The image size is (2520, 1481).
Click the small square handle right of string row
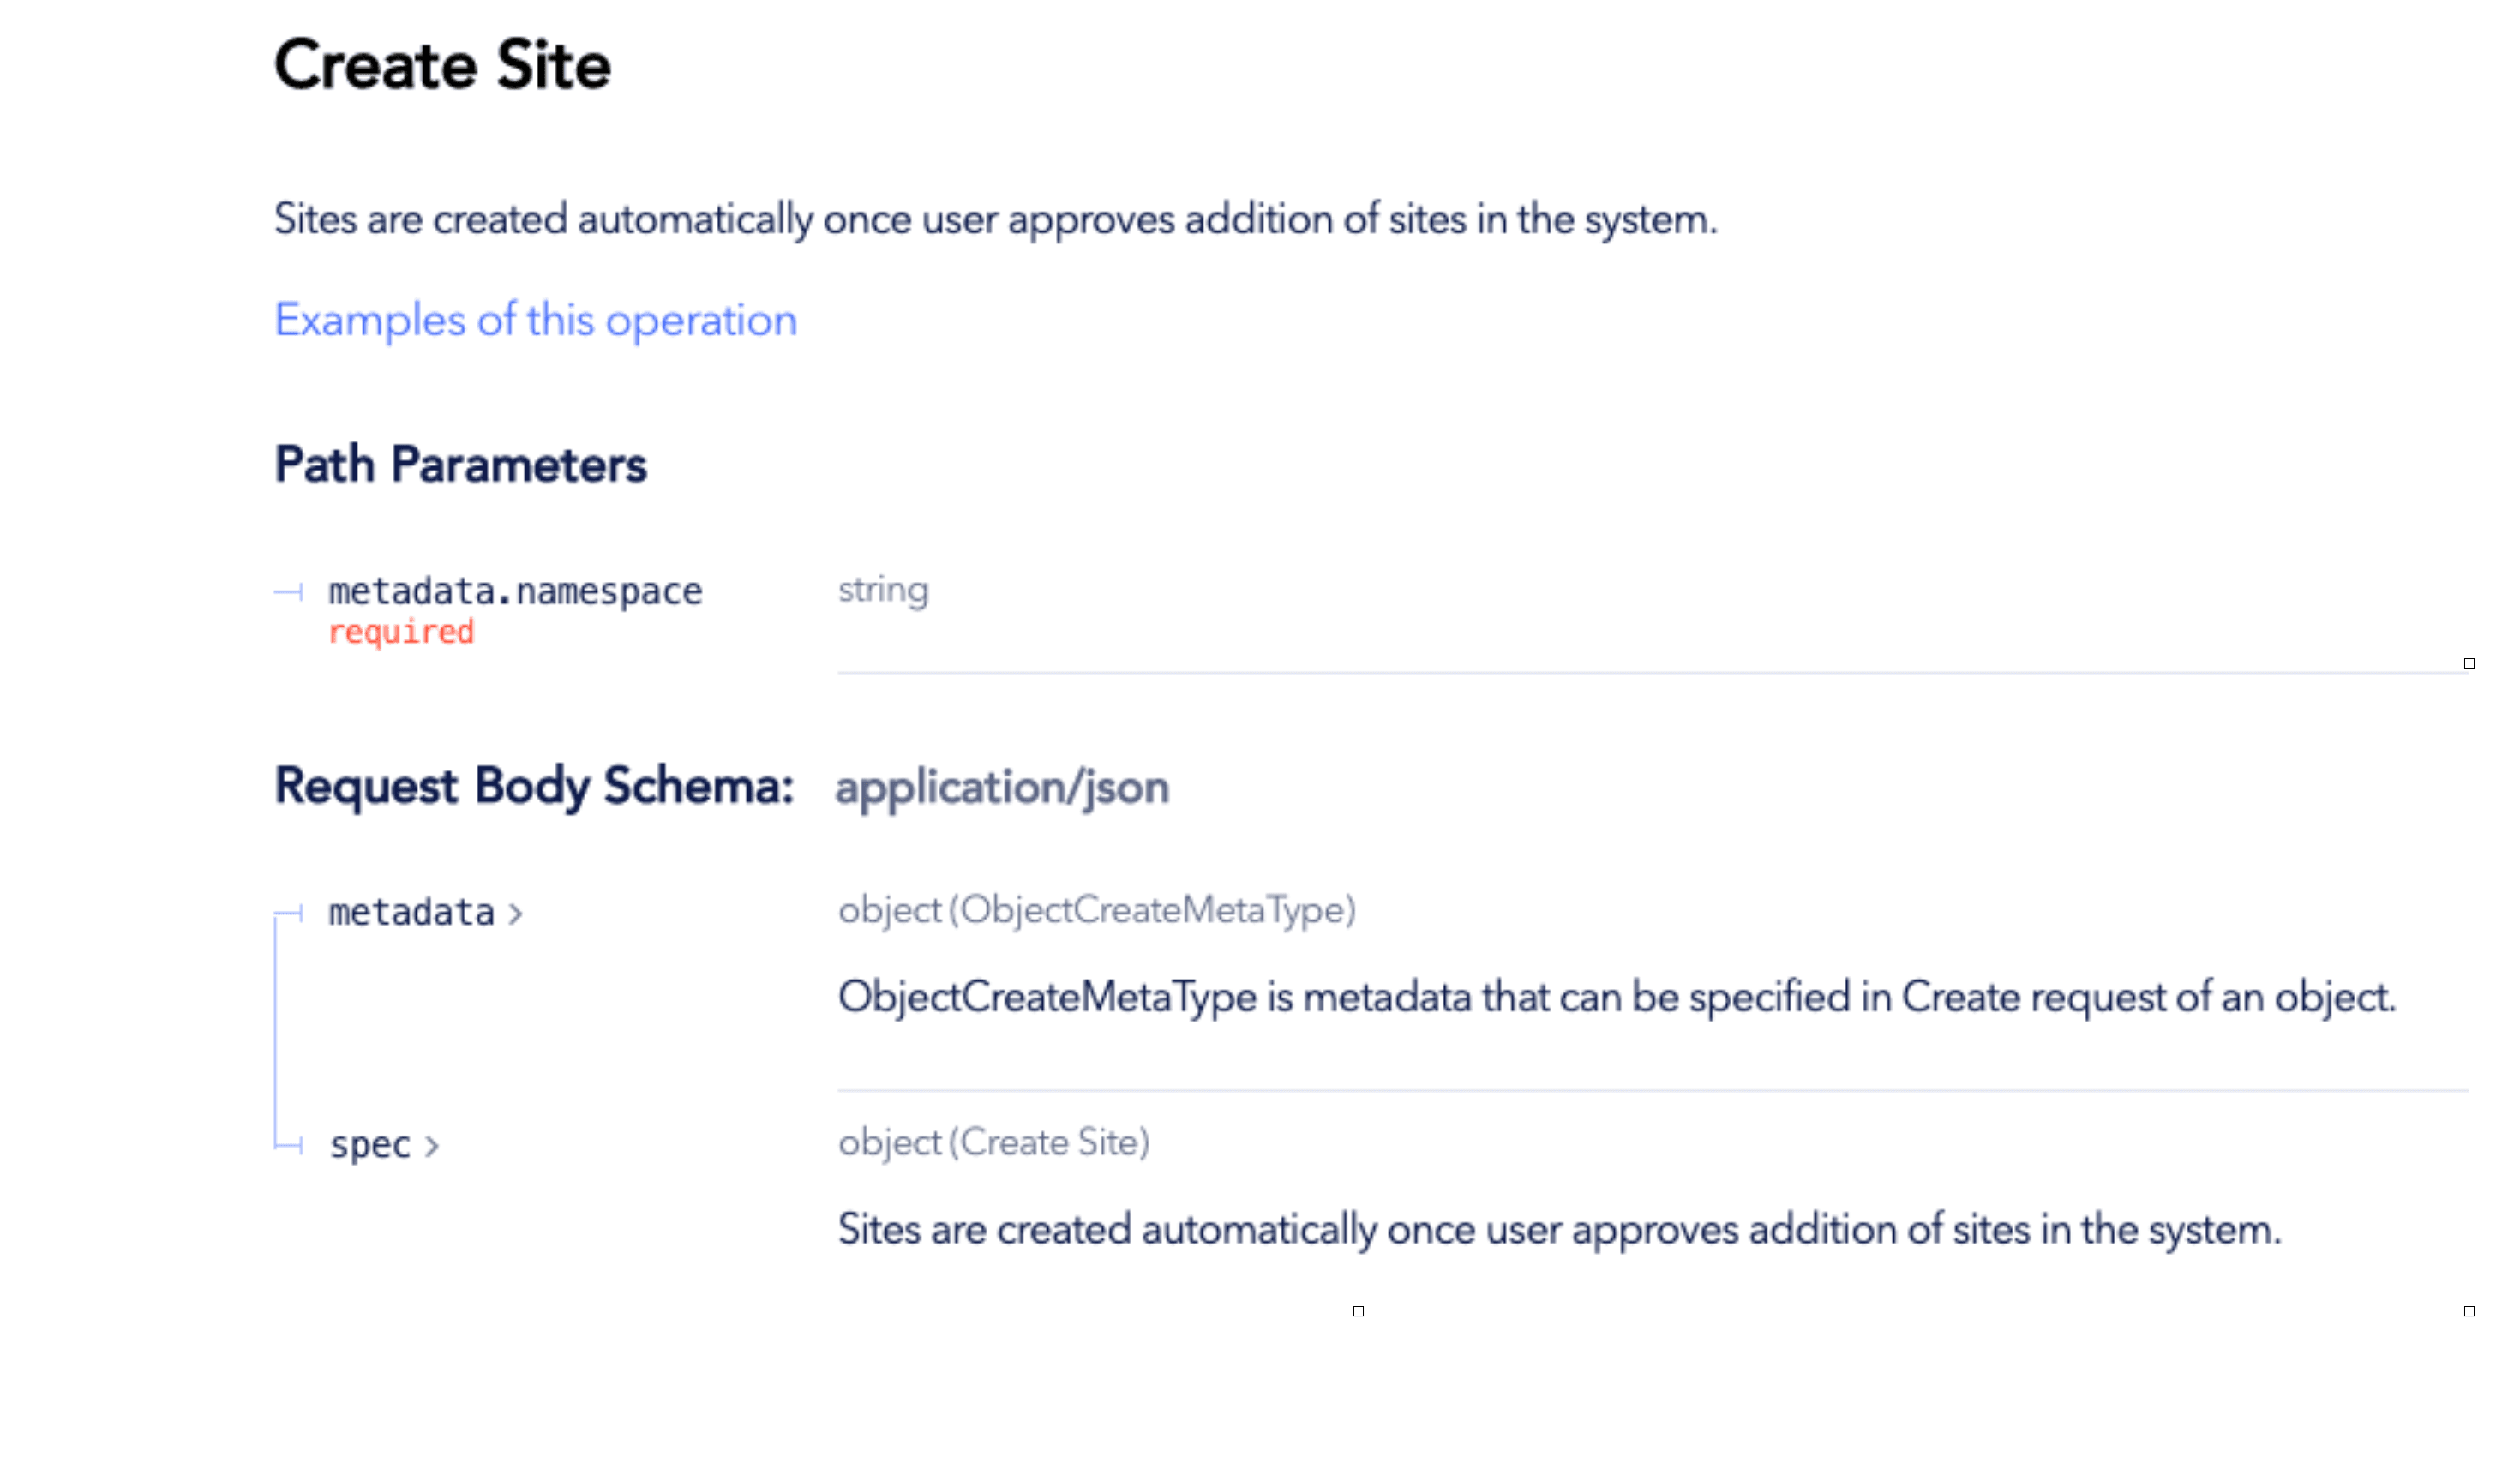[x=2469, y=663]
